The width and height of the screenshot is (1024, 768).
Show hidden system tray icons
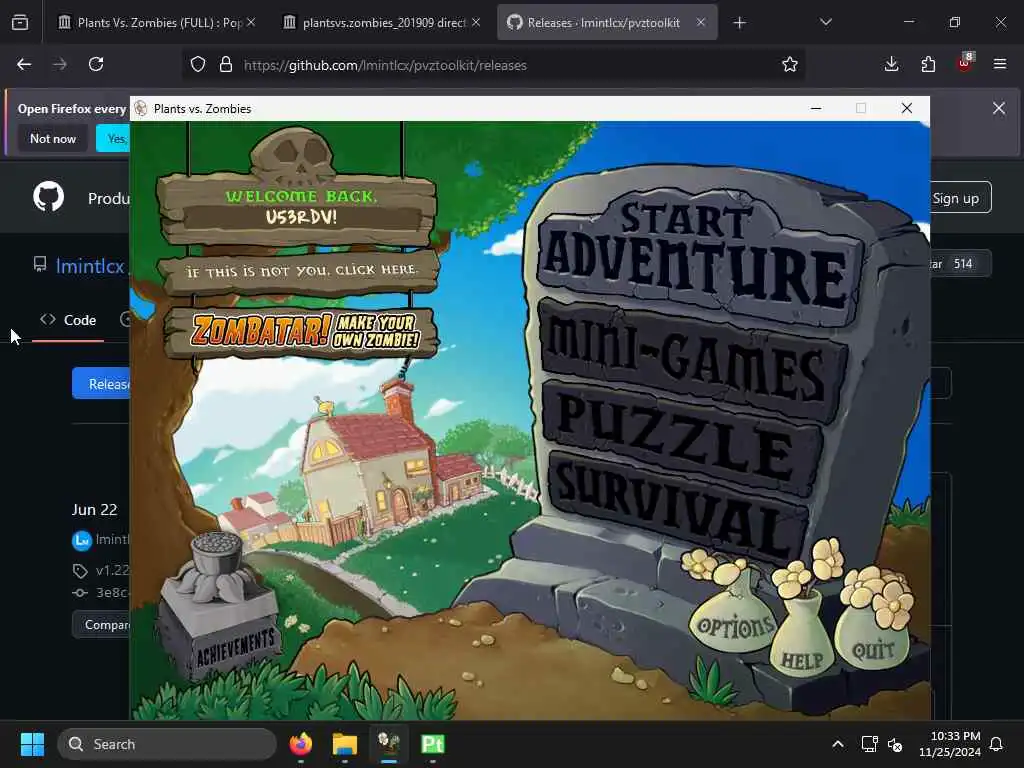[x=838, y=744]
